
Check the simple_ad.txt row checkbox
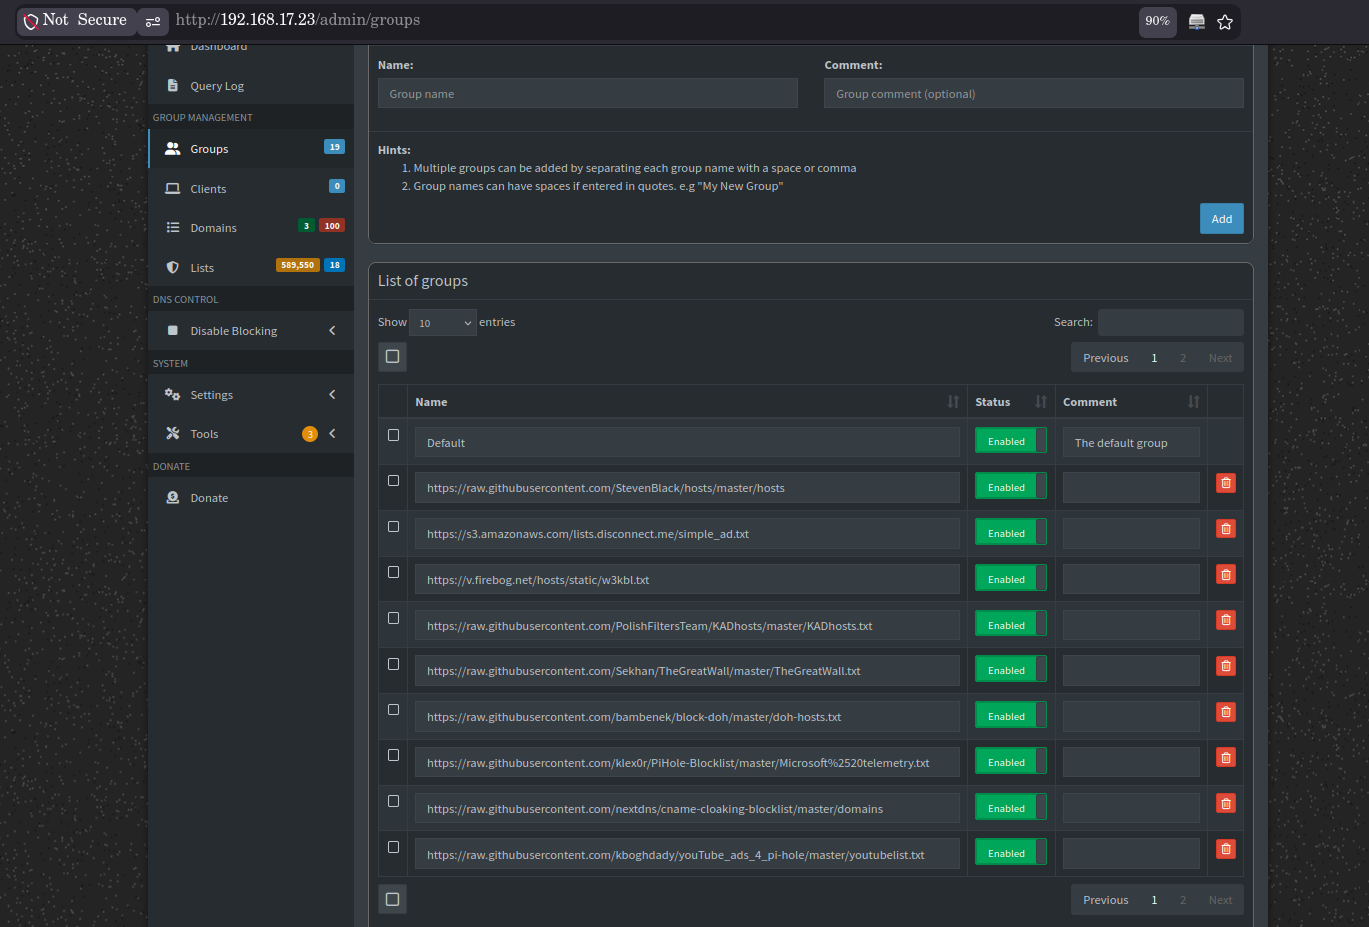tap(393, 527)
